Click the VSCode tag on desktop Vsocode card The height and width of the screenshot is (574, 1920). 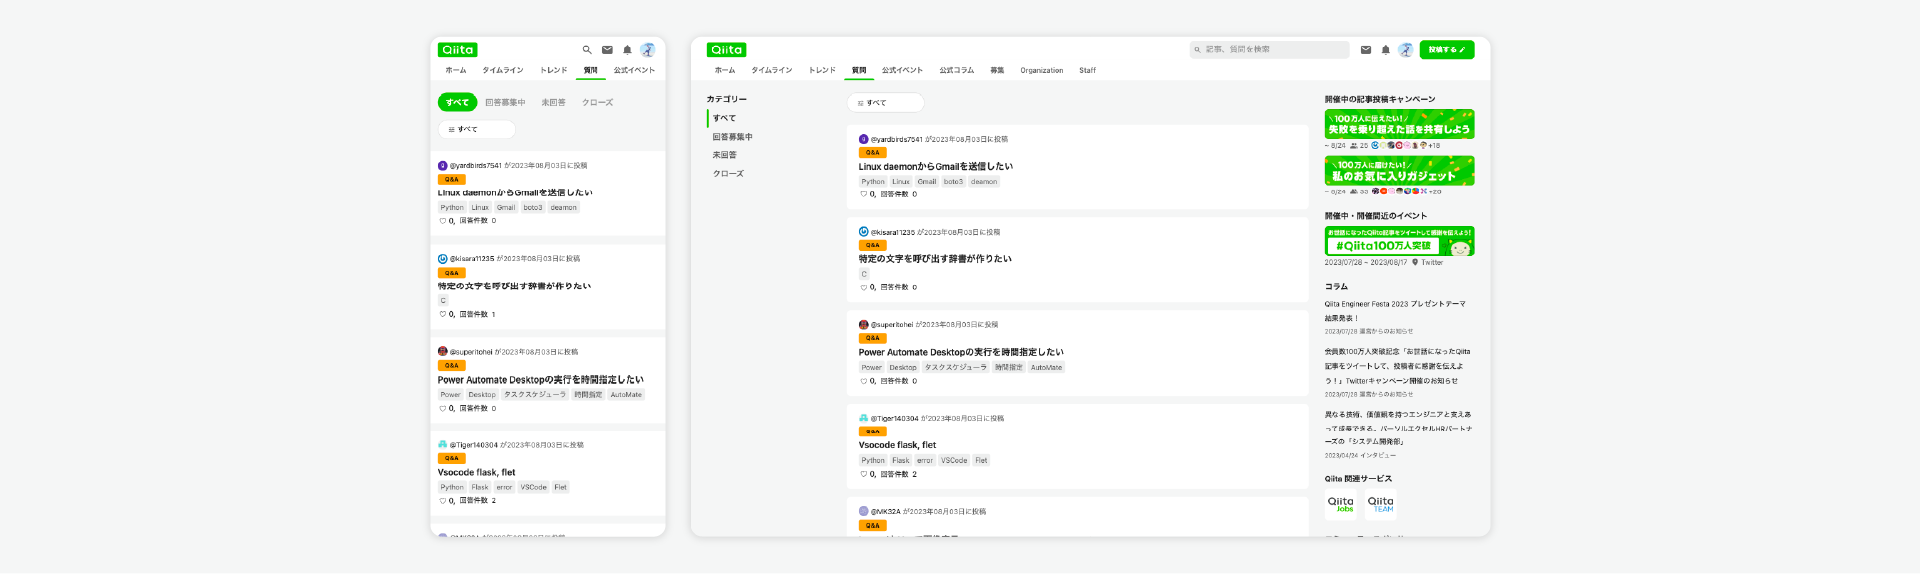click(x=954, y=460)
